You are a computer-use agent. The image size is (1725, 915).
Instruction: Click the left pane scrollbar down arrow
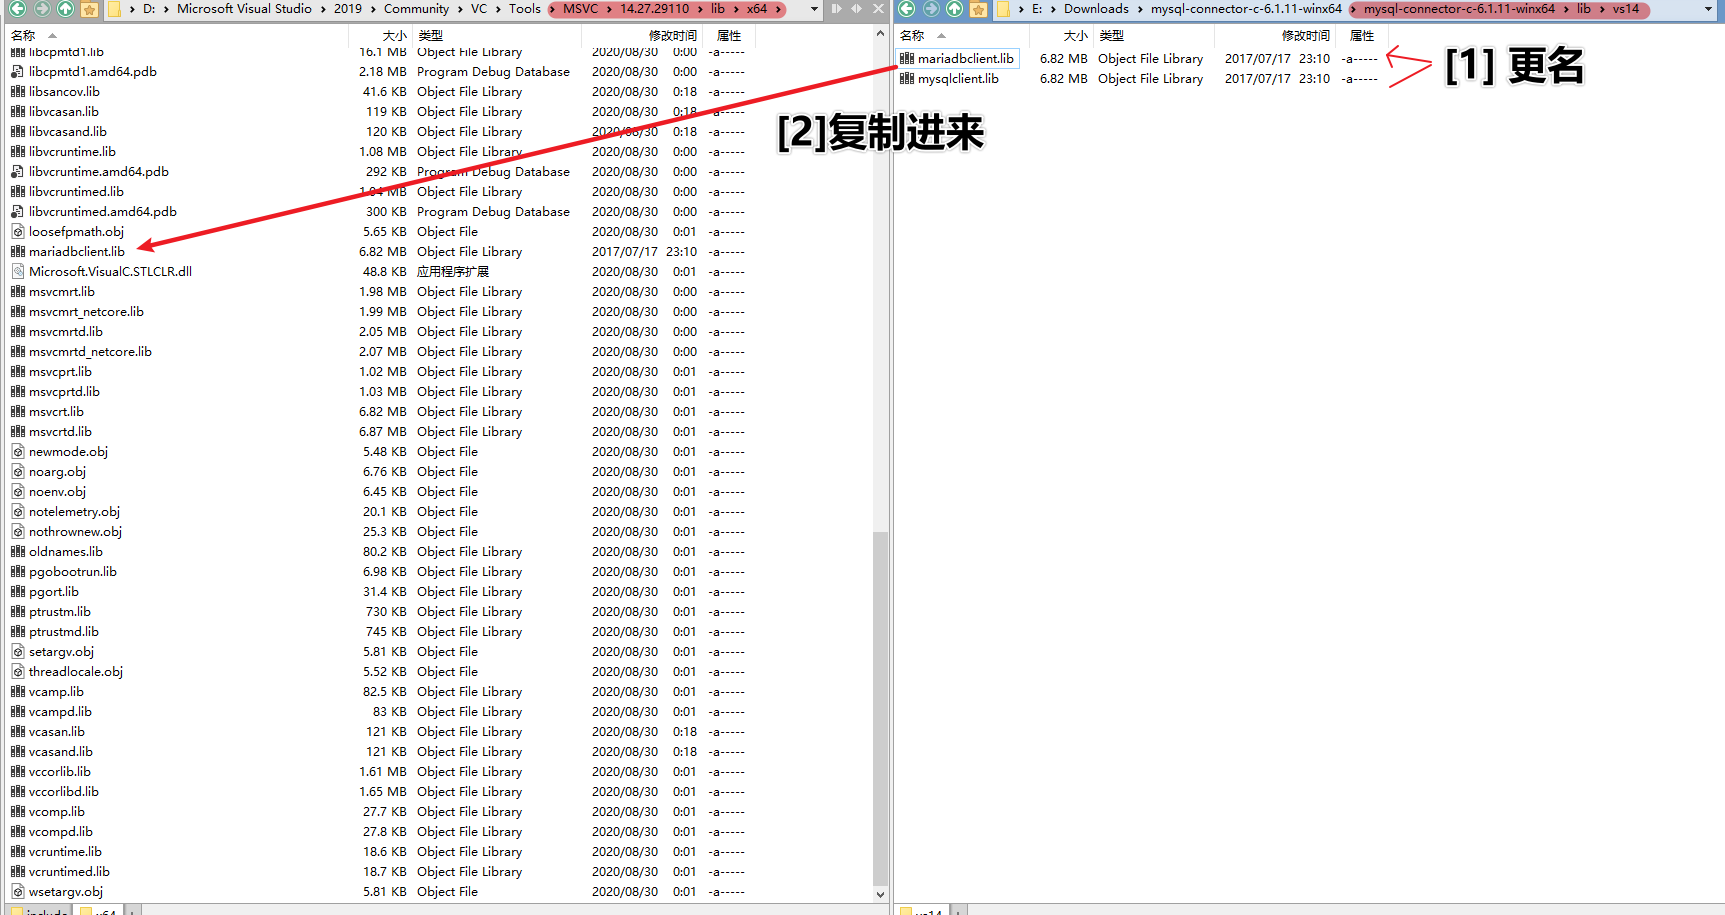881,895
